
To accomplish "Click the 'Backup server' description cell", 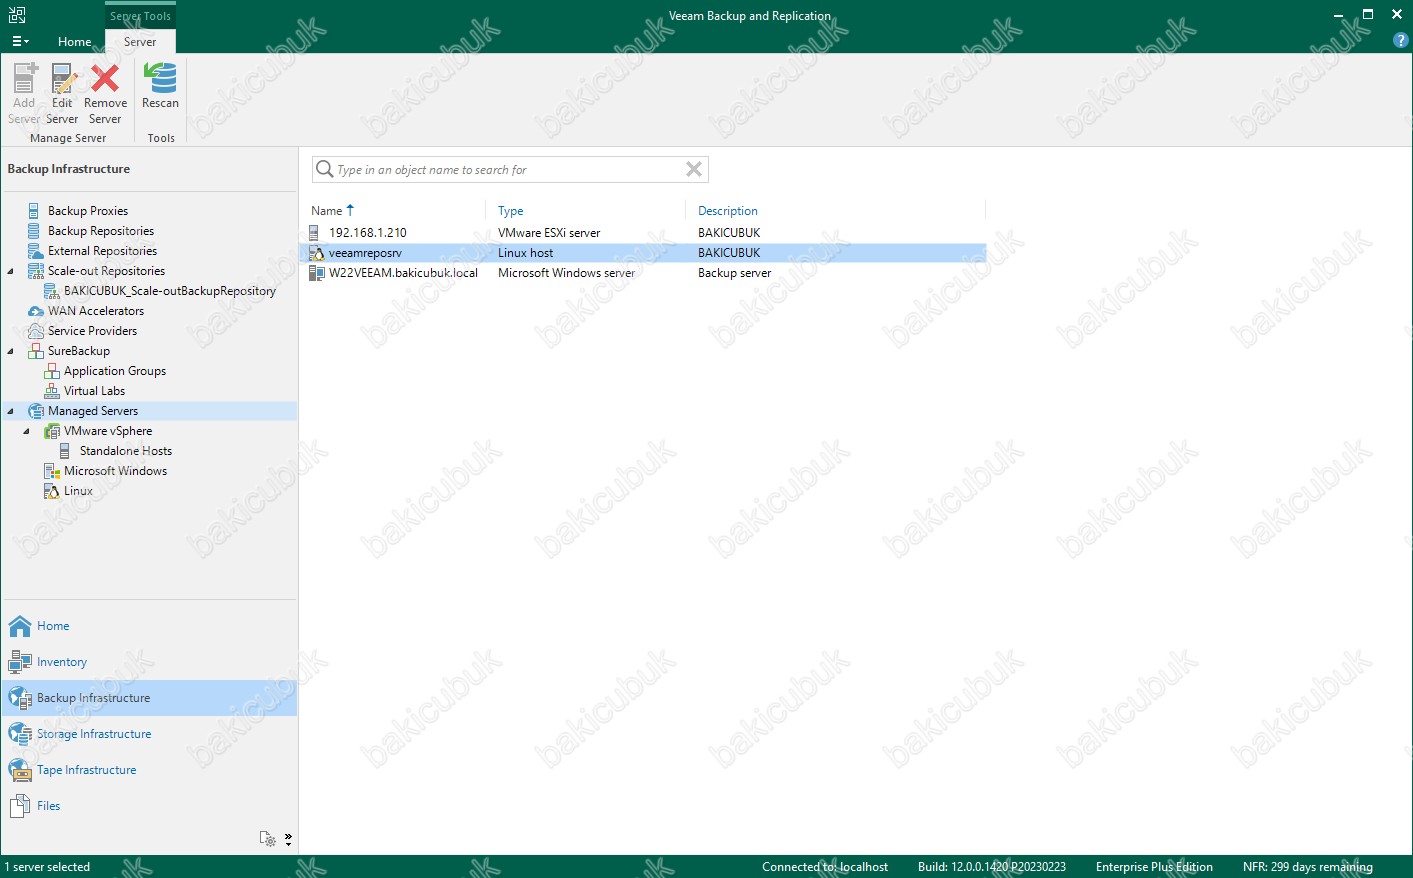I will point(734,273).
